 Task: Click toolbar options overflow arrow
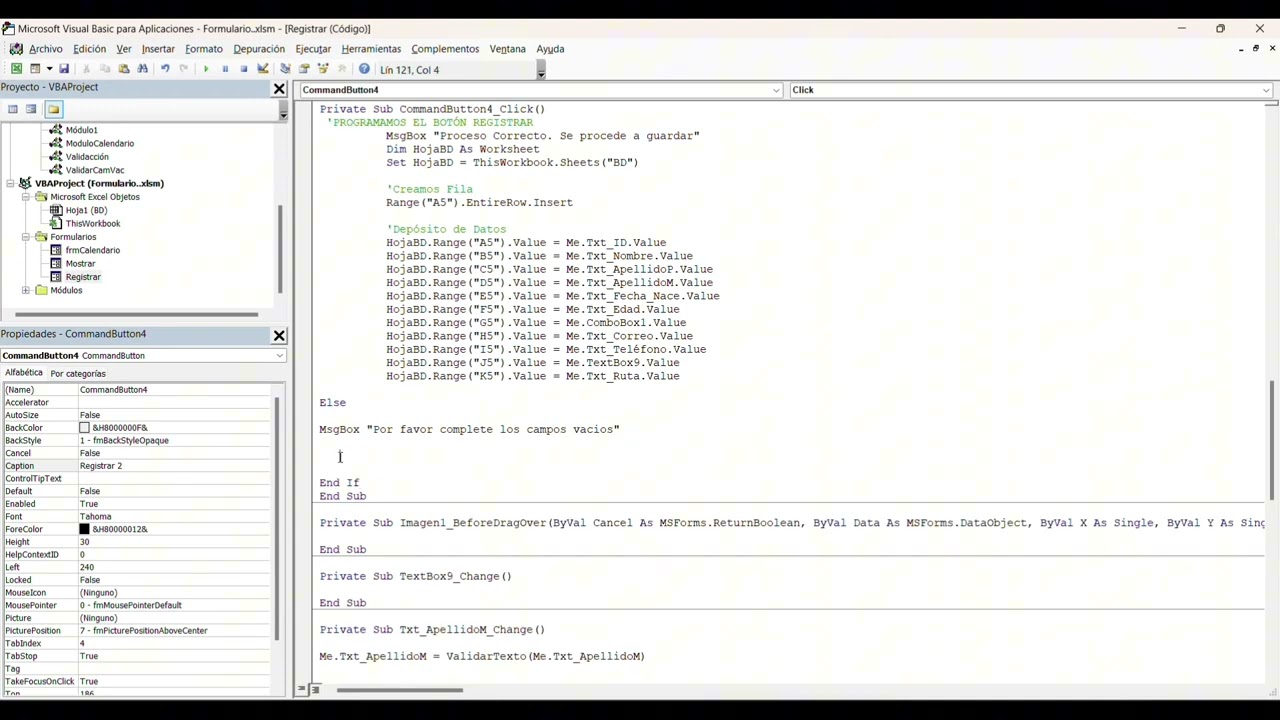click(541, 71)
